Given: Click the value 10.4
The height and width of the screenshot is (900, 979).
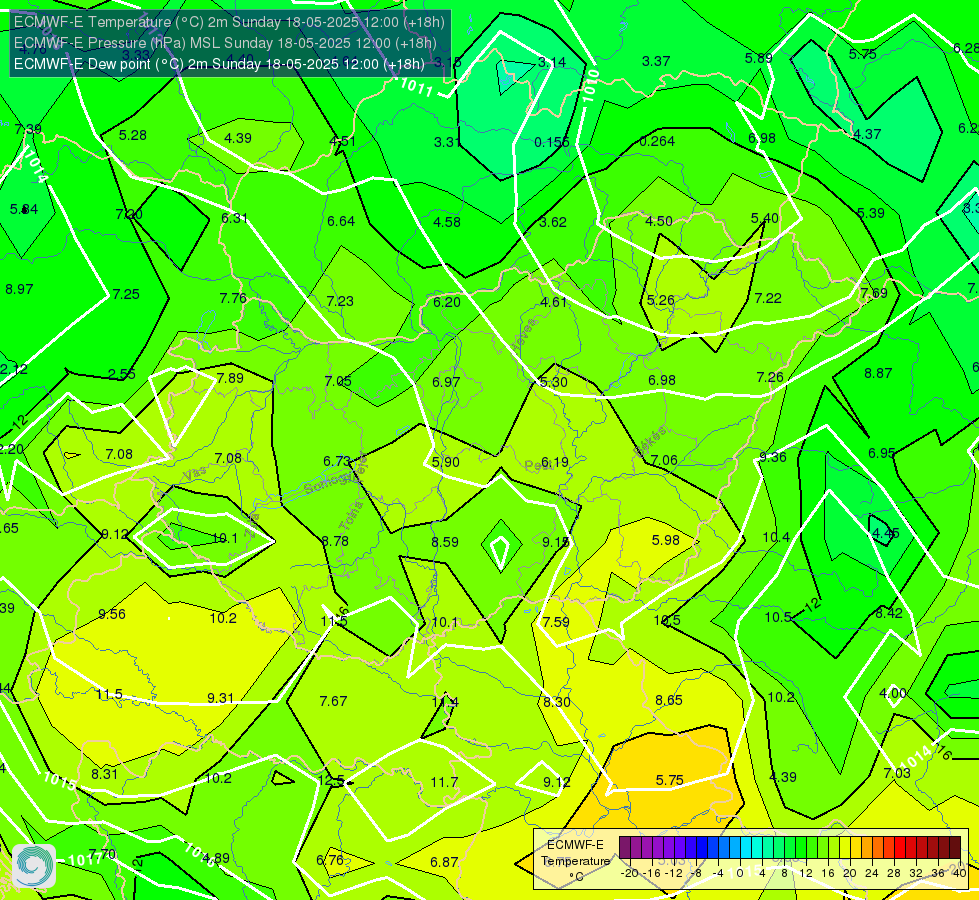Looking at the screenshot, I should pyautogui.click(x=776, y=537).
